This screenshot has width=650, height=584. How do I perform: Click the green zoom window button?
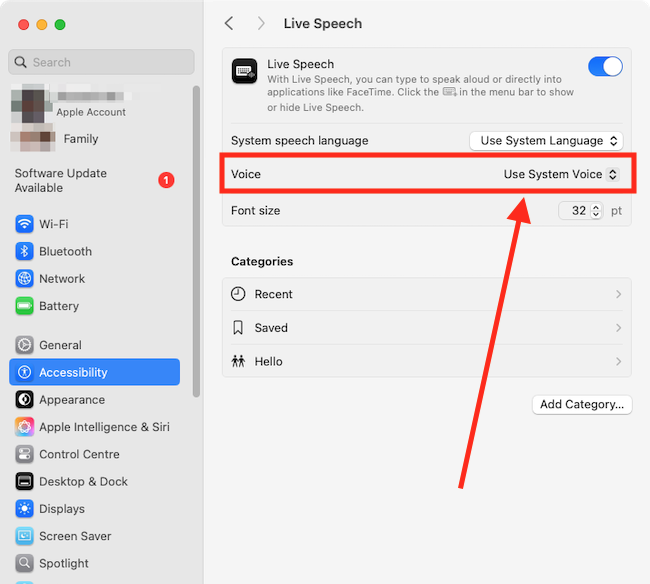(x=60, y=25)
